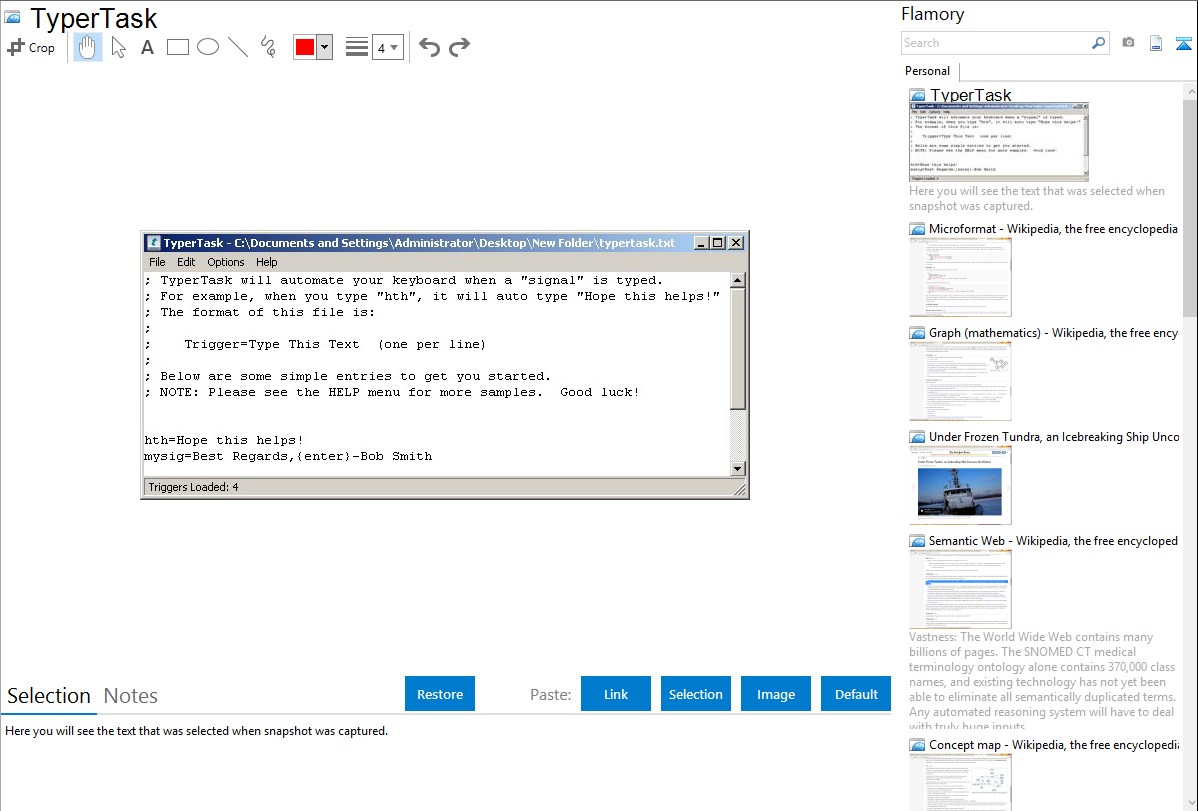This screenshot has width=1198, height=811.
Task: Expand the line thickness dropdown
Action: pyautogui.click(x=387, y=47)
